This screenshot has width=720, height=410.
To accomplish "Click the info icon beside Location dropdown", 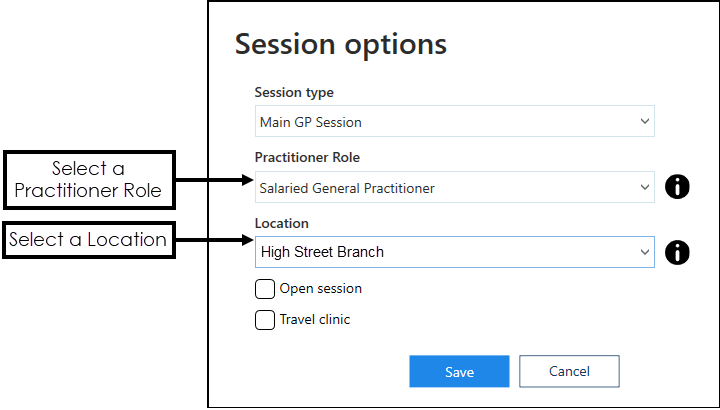I will point(677,252).
